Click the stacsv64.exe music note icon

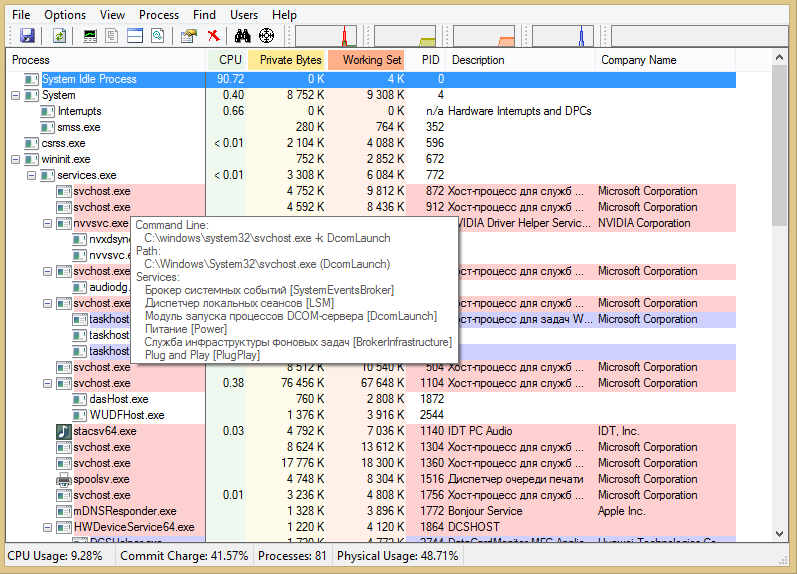[x=63, y=431]
